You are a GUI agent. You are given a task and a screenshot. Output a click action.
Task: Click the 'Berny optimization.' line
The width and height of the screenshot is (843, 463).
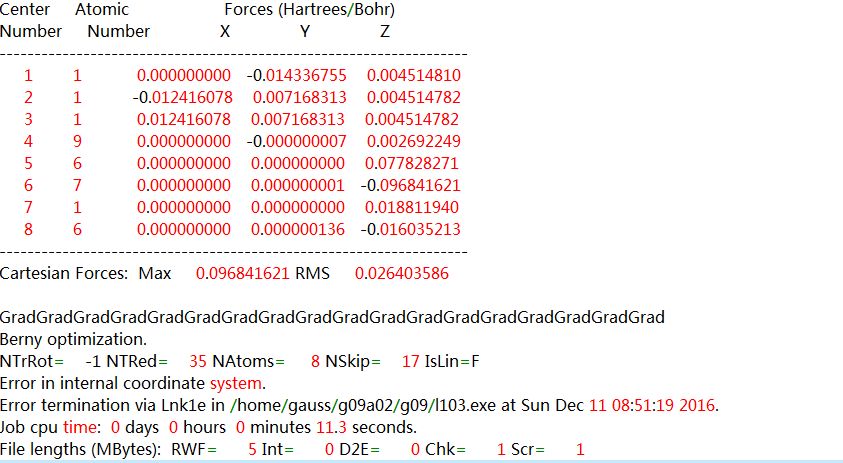pos(73,340)
